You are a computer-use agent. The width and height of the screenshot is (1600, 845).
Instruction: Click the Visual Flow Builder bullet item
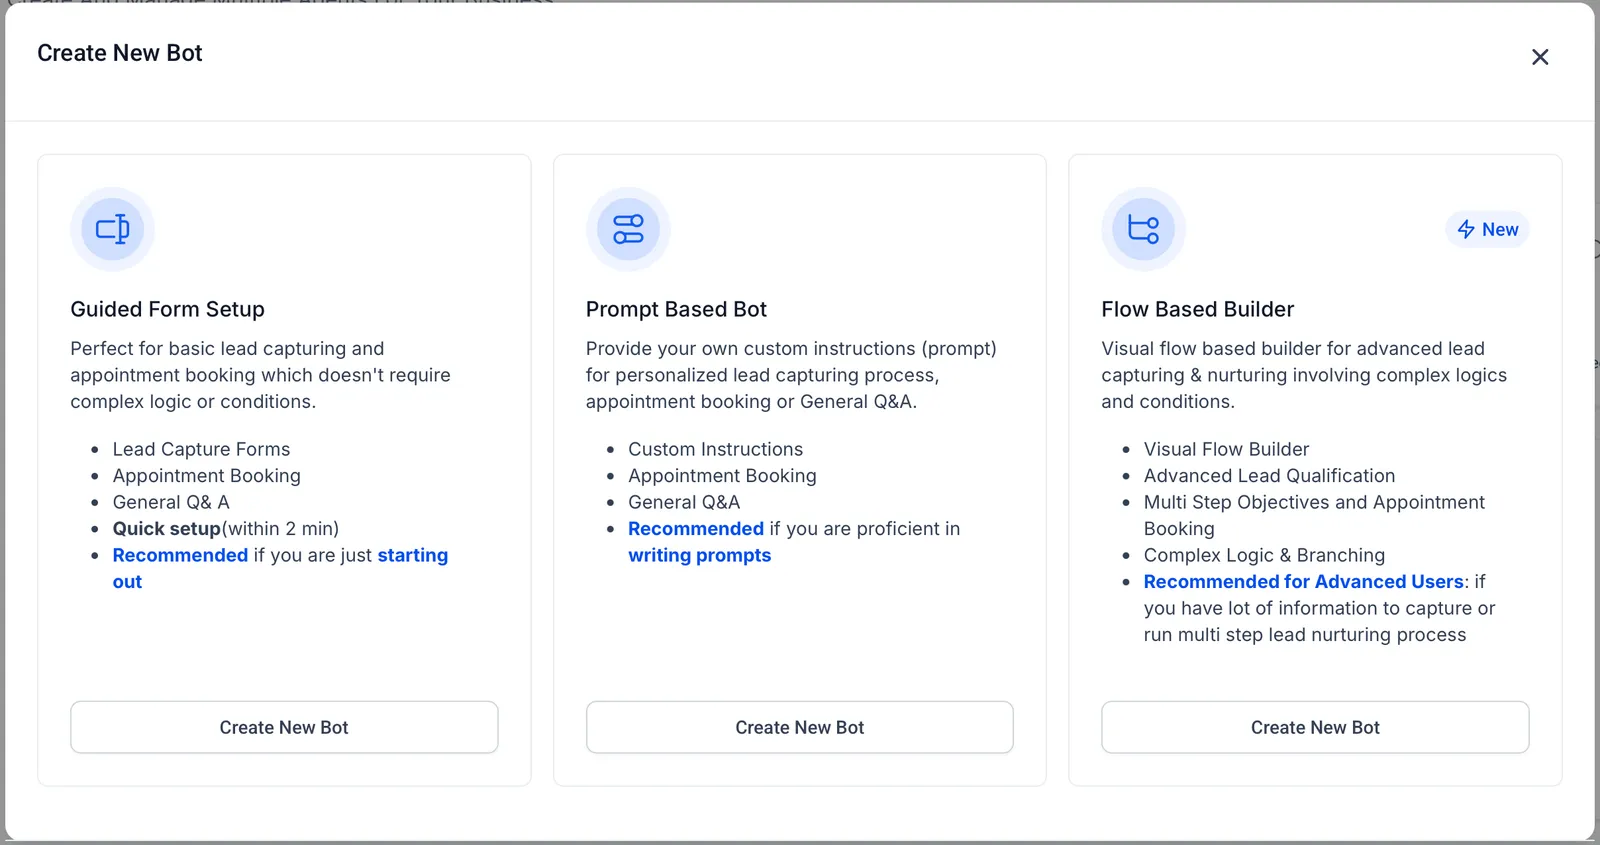[1226, 449]
